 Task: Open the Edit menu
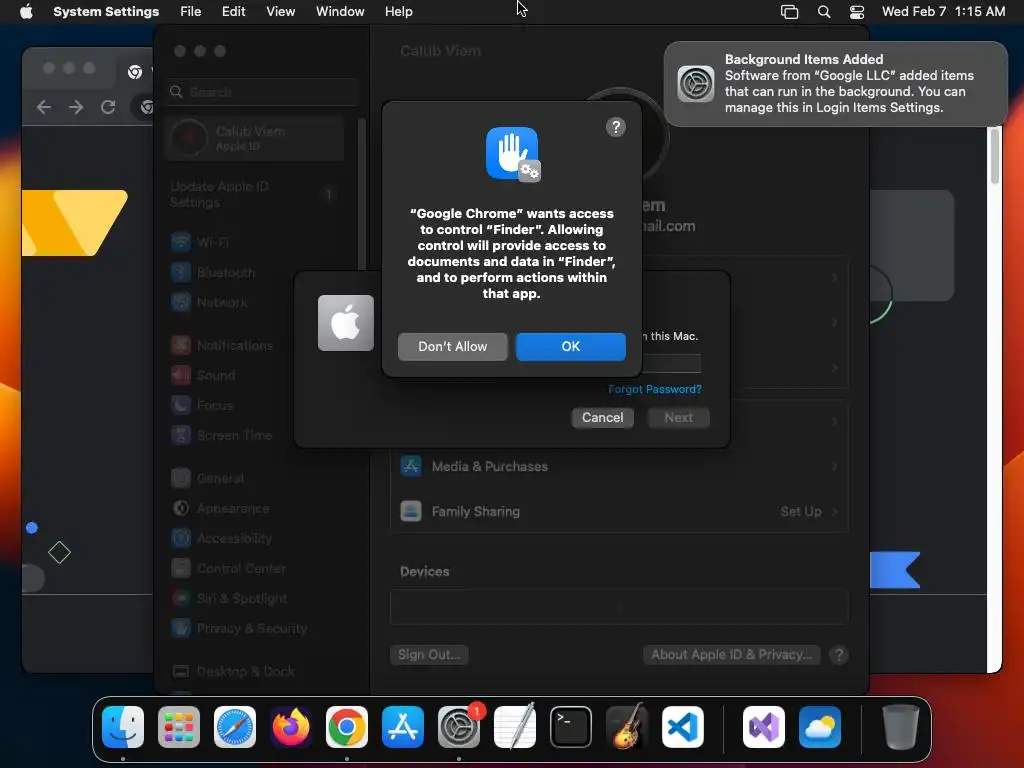point(233,11)
